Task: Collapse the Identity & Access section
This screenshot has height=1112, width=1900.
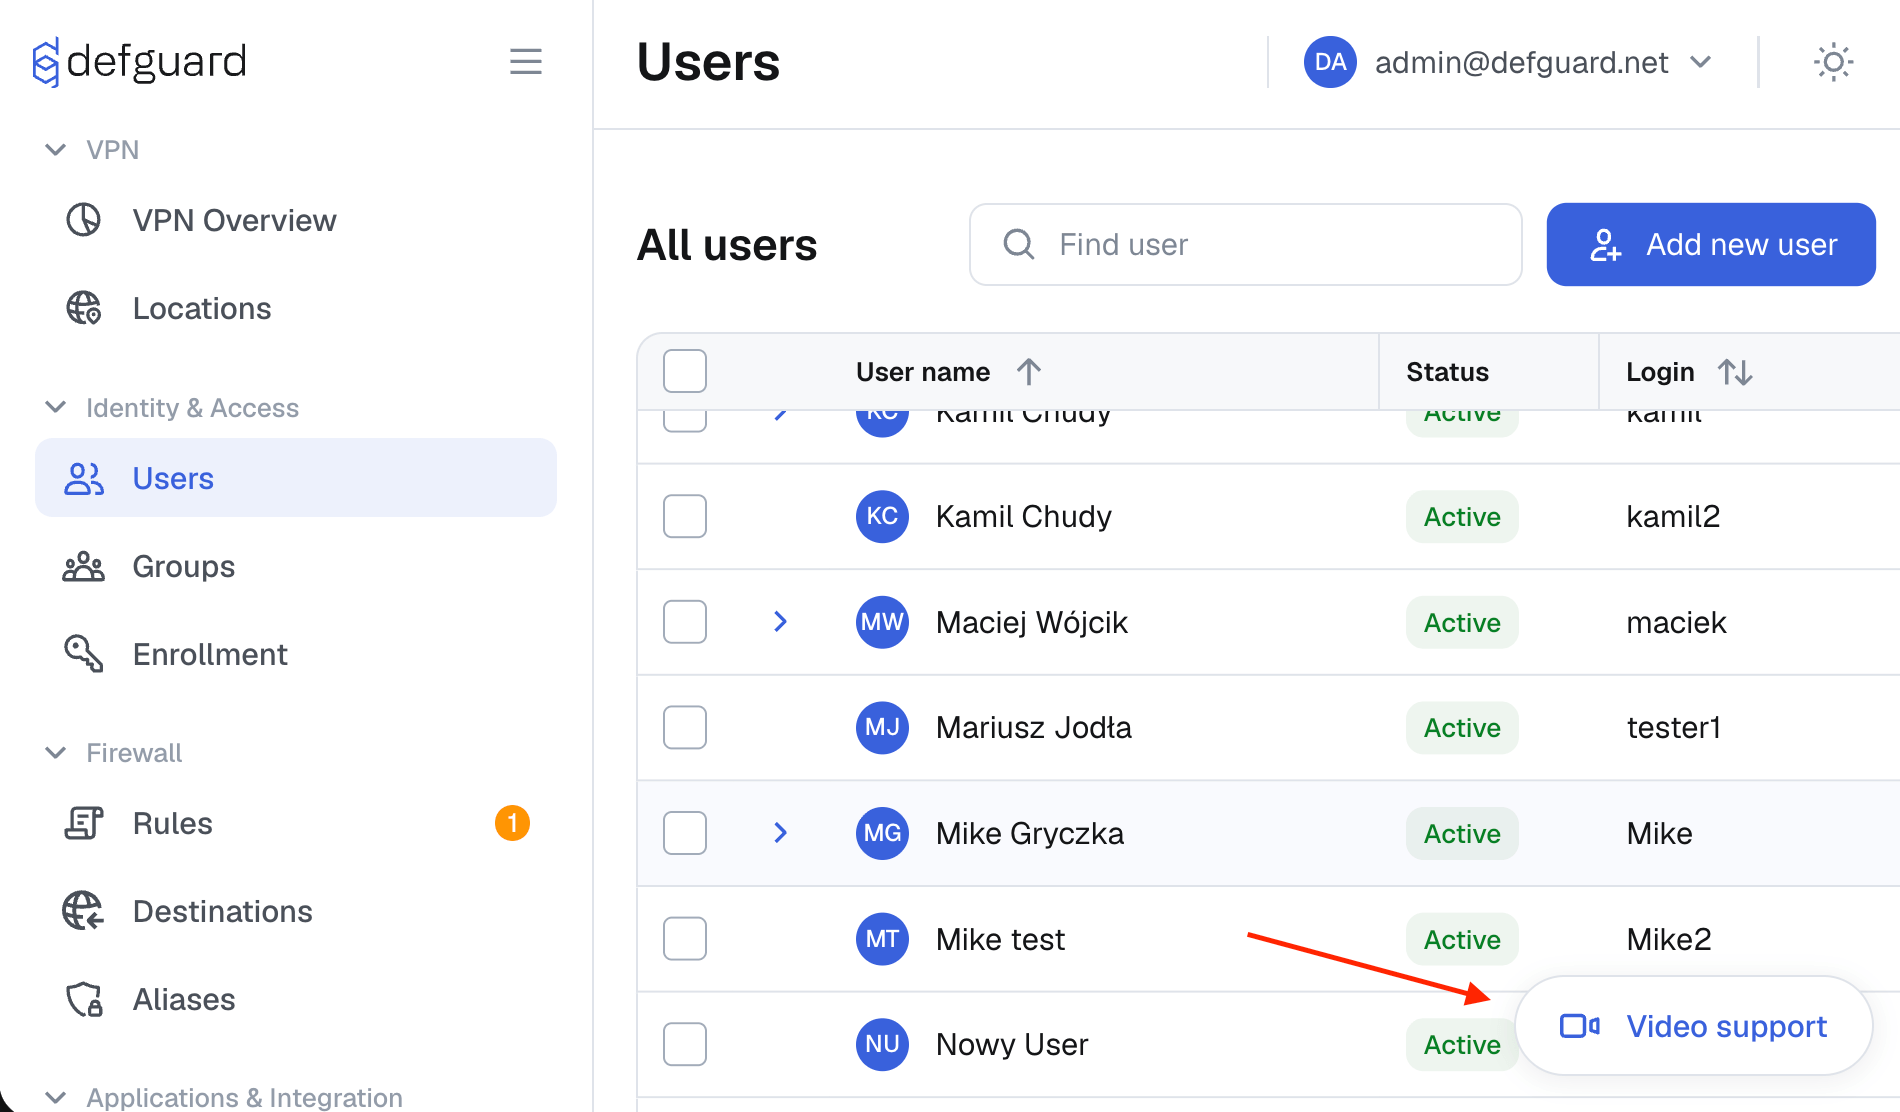Action: [x=56, y=407]
